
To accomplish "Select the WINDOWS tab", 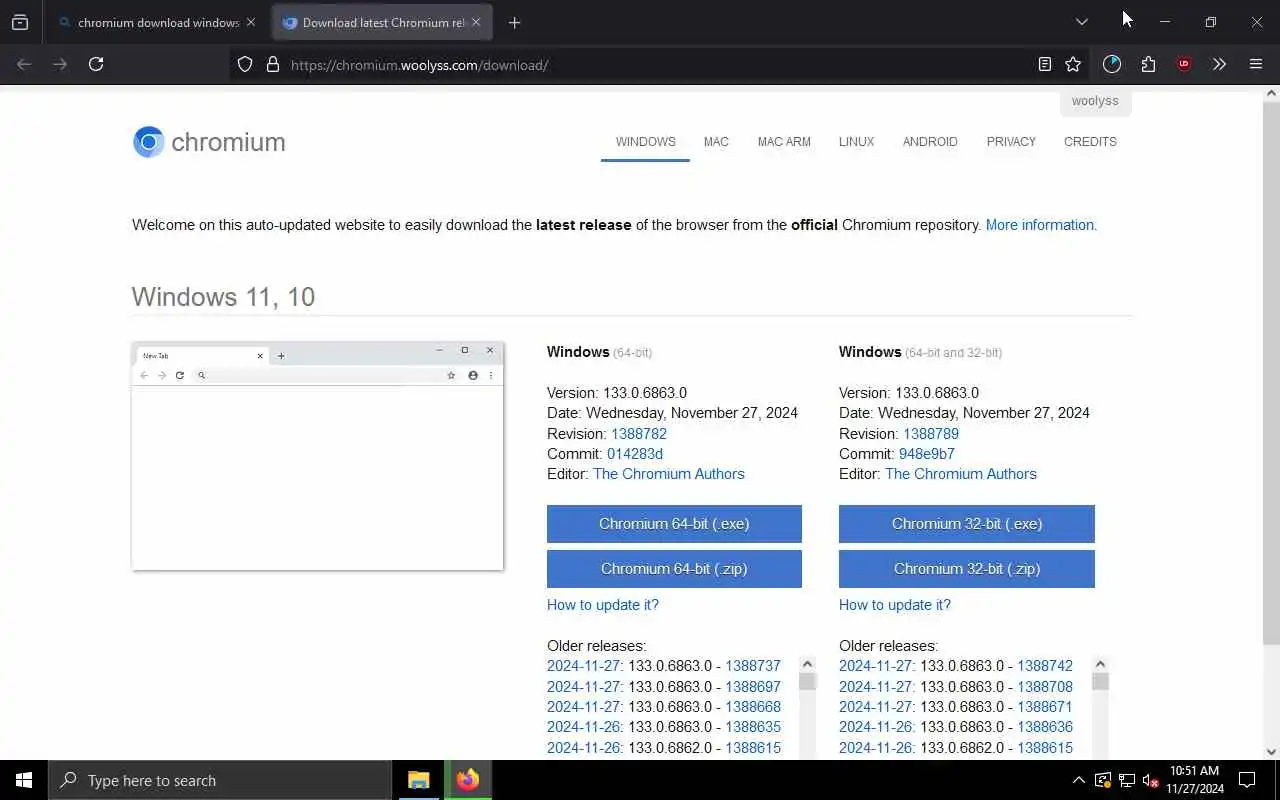I will [645, 142].
